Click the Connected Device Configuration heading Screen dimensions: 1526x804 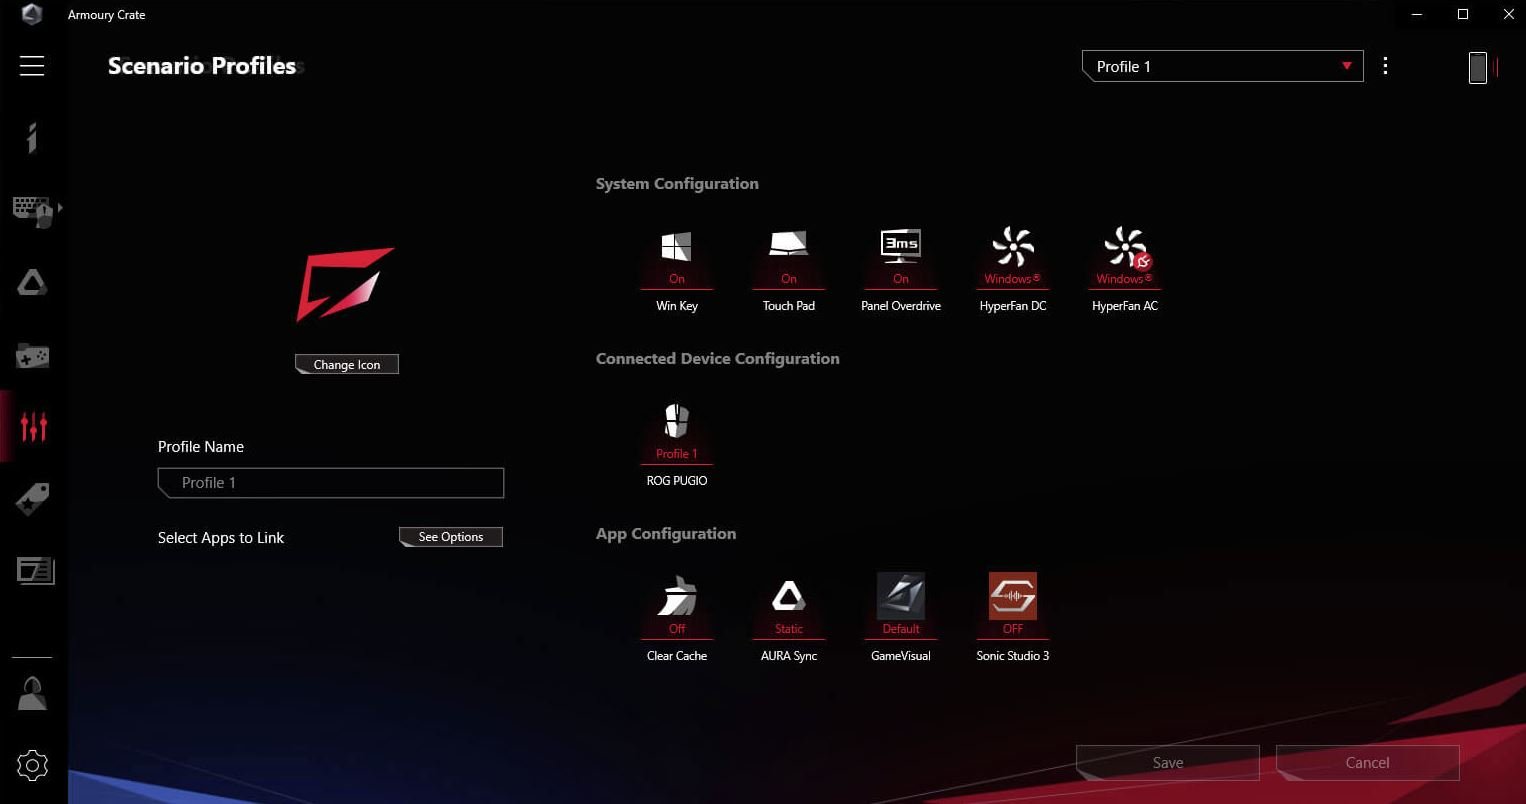tap(717, 359)
